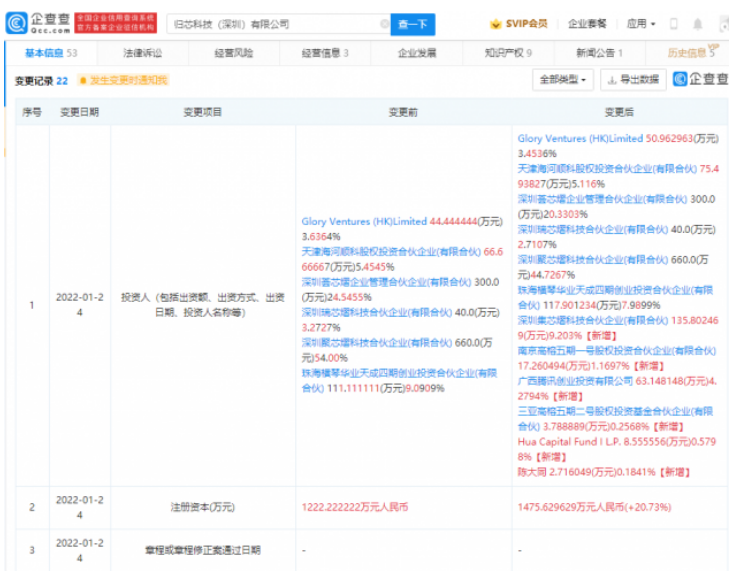
Task: Click the 2022-01-24 date in row 3
Action: 80,550
